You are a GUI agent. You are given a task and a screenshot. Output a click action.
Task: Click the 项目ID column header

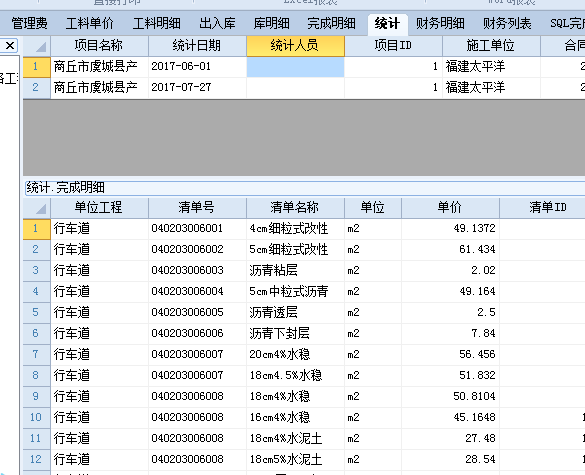(x=393, y=46)
